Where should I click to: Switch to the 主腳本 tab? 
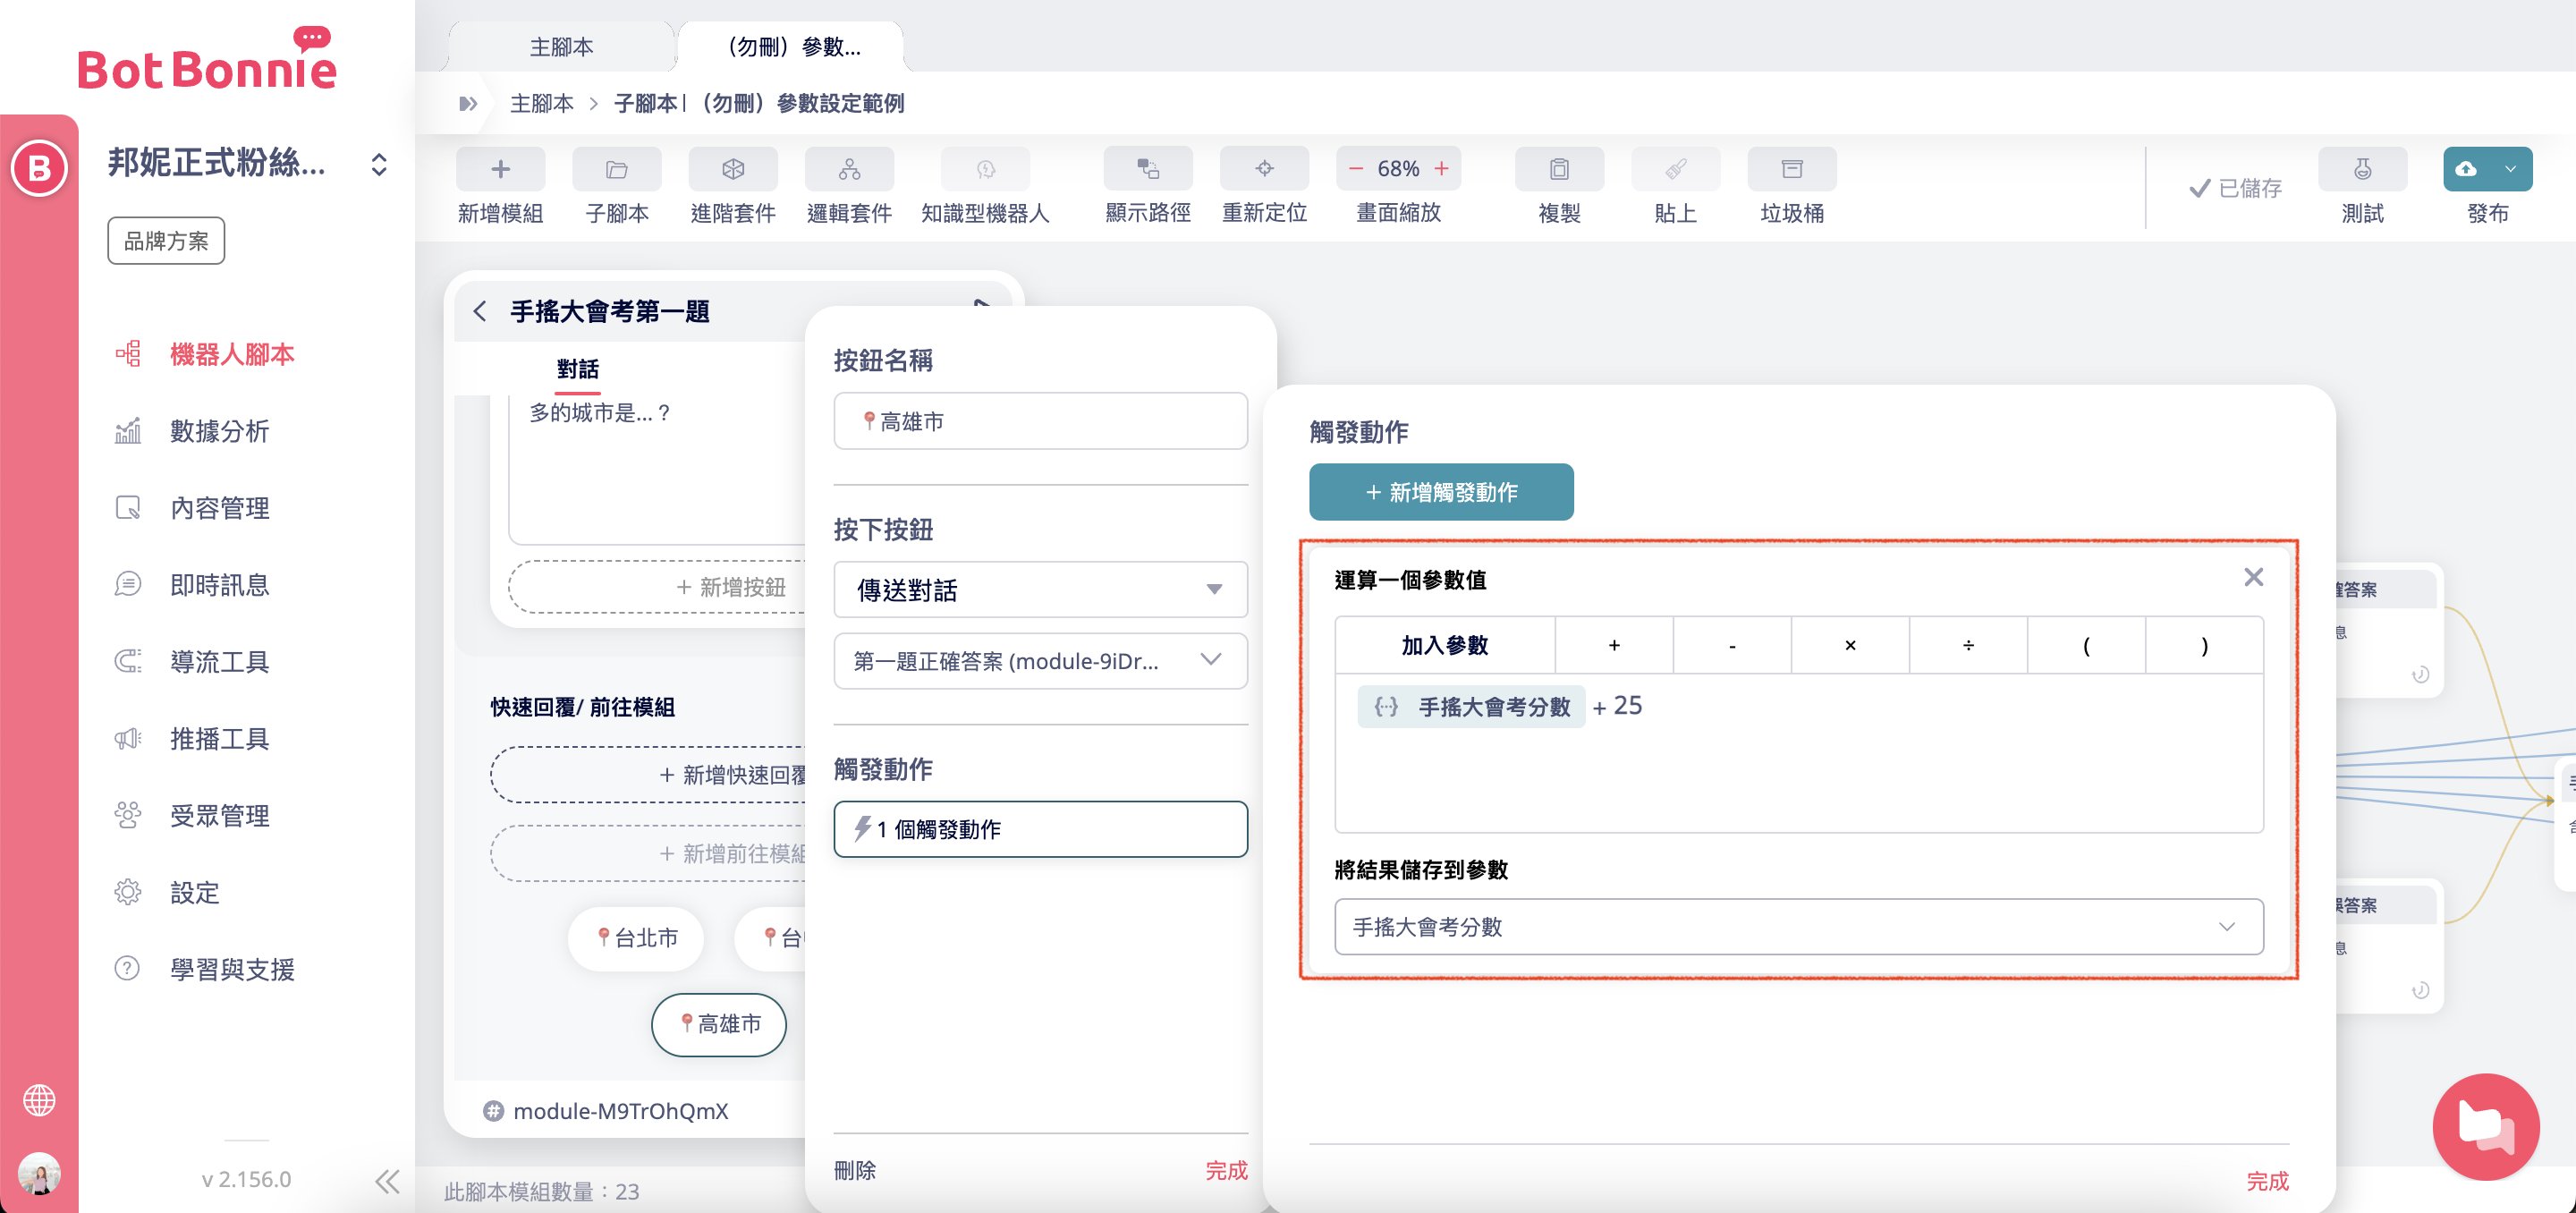[561, 47]
